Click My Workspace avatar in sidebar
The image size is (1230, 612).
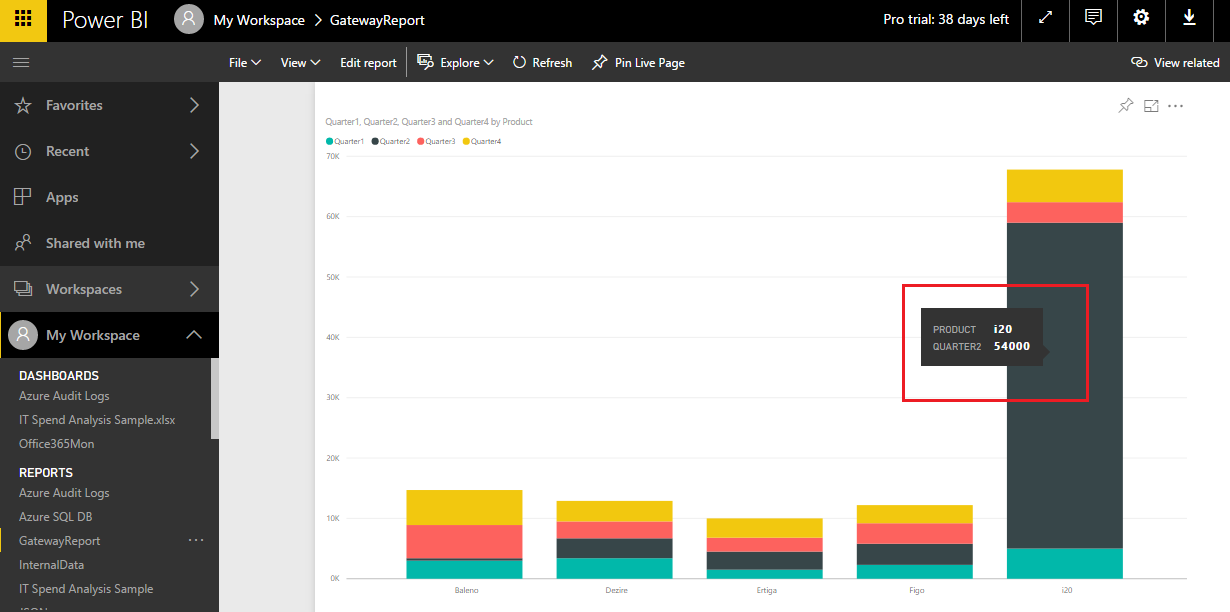point(23,335)
